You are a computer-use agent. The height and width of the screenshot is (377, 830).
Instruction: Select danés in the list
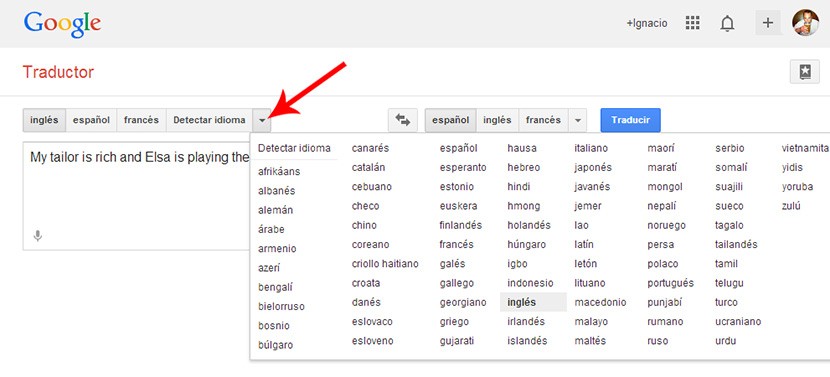[x=366, y=302]
